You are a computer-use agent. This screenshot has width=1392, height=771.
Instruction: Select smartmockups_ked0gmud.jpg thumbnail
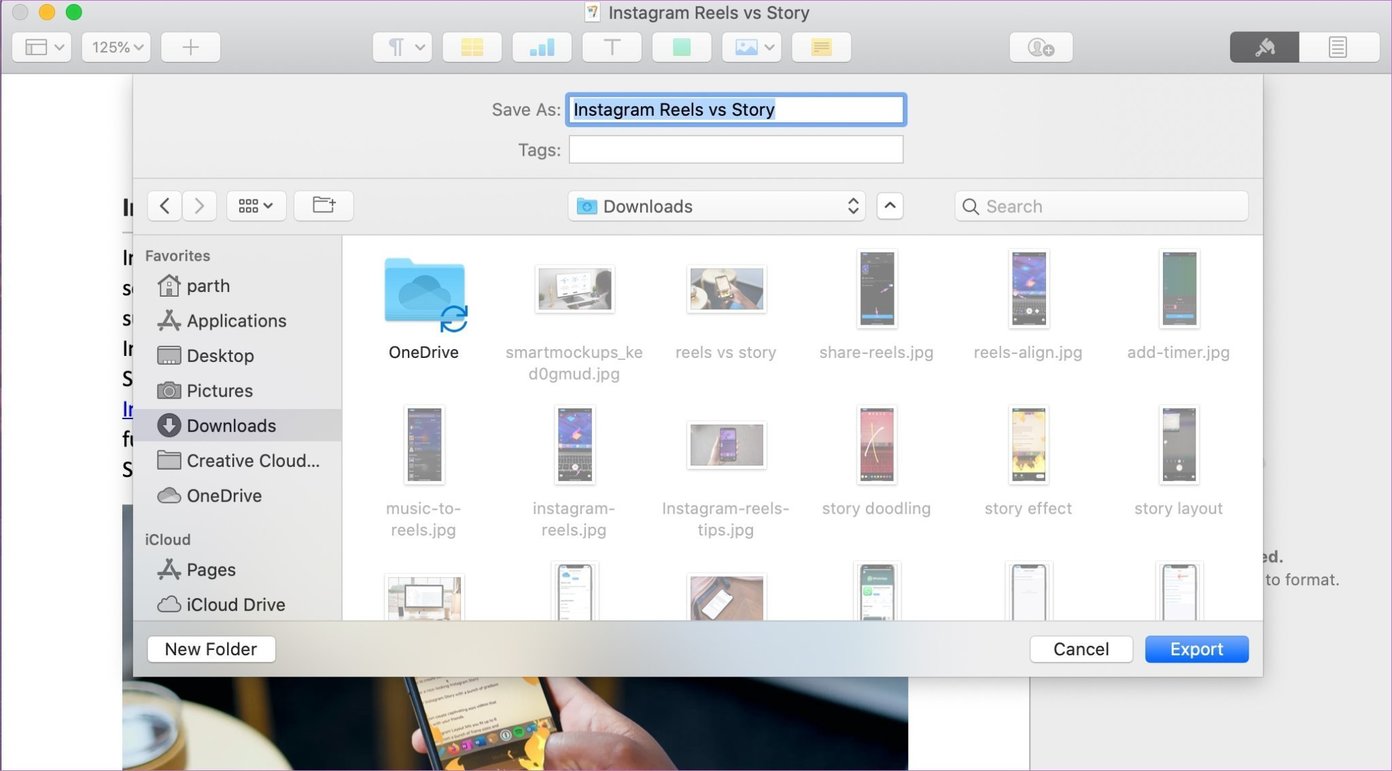click(x=575, y=290)
